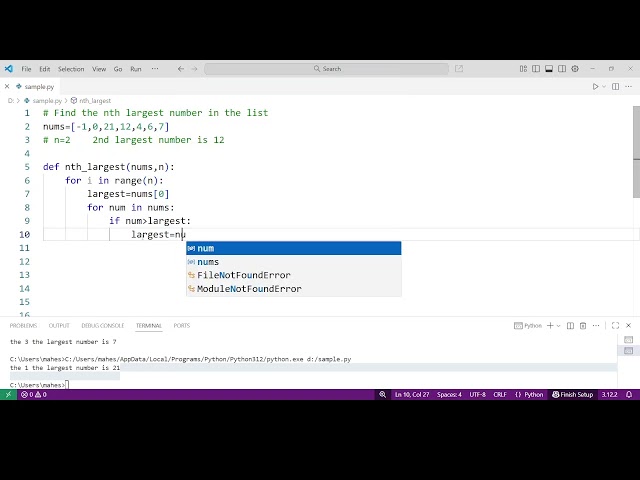This screenshot has height=480, width=640.
Task: Switch to the OUTPUT panel tab
Action: (x=59, y=325)
